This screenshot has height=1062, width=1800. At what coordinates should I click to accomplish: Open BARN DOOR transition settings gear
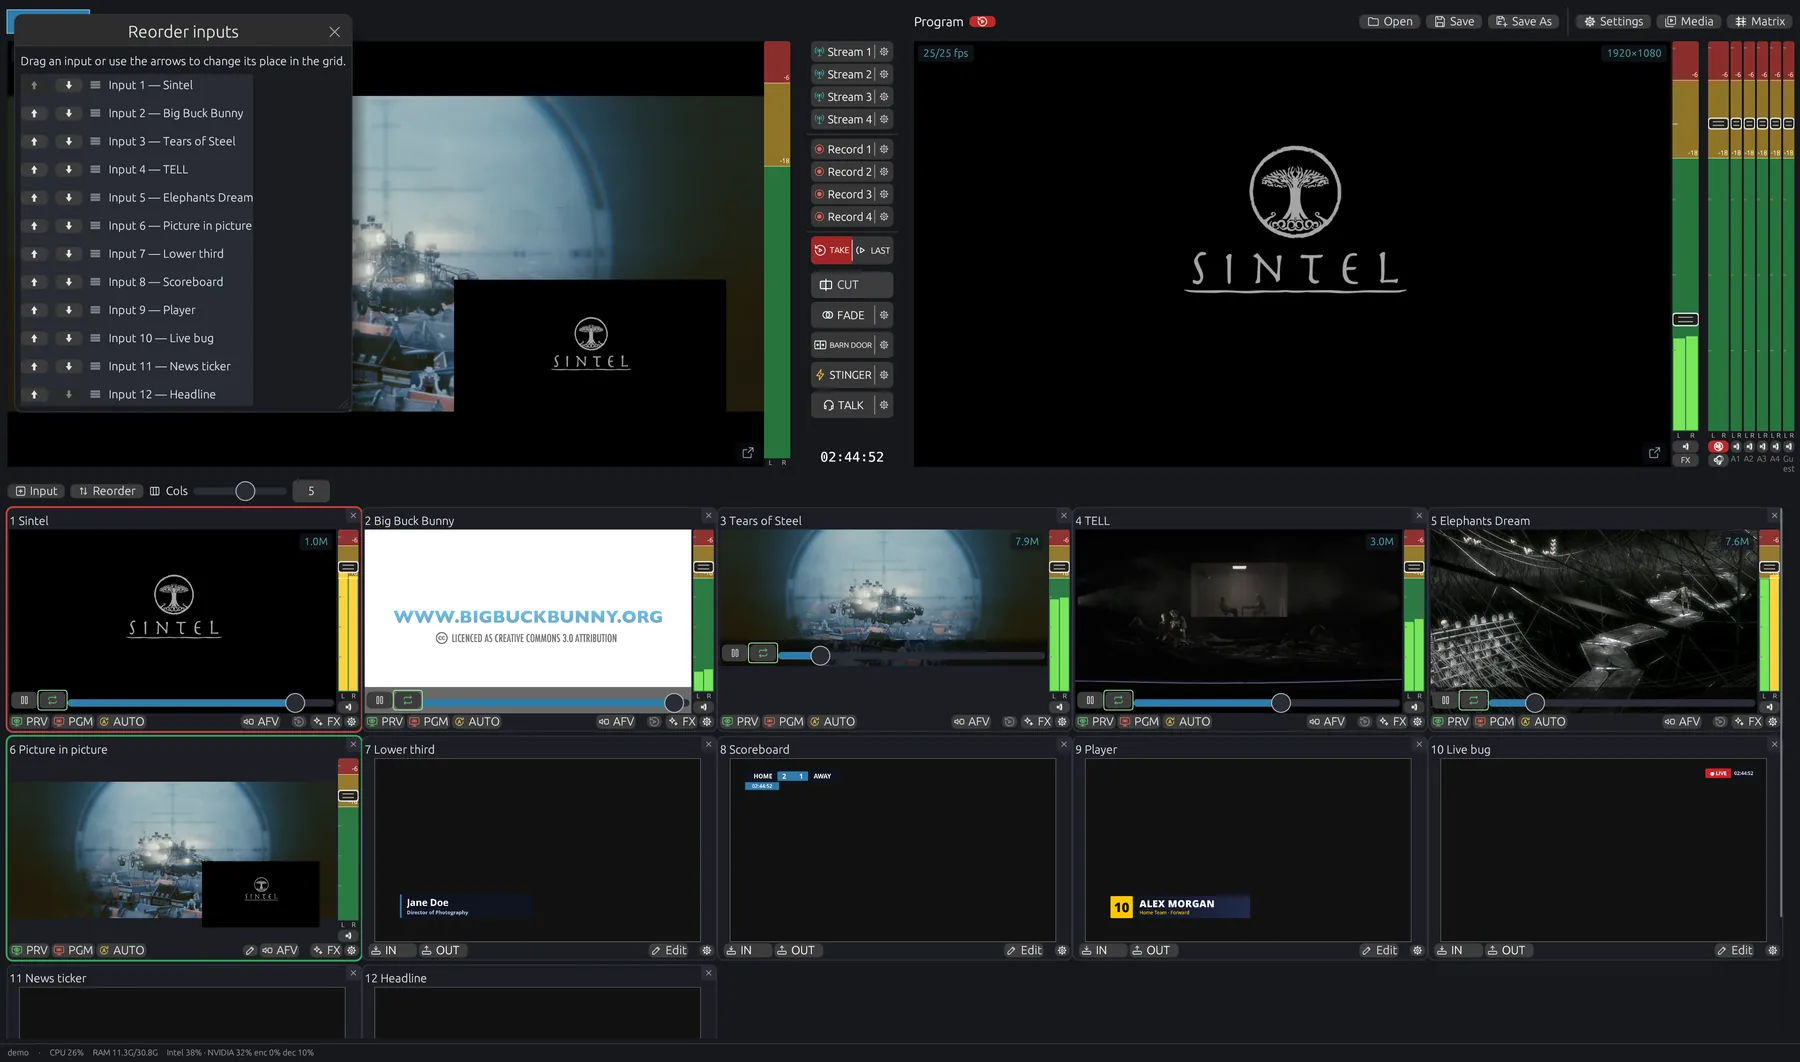tap(884, 345)
